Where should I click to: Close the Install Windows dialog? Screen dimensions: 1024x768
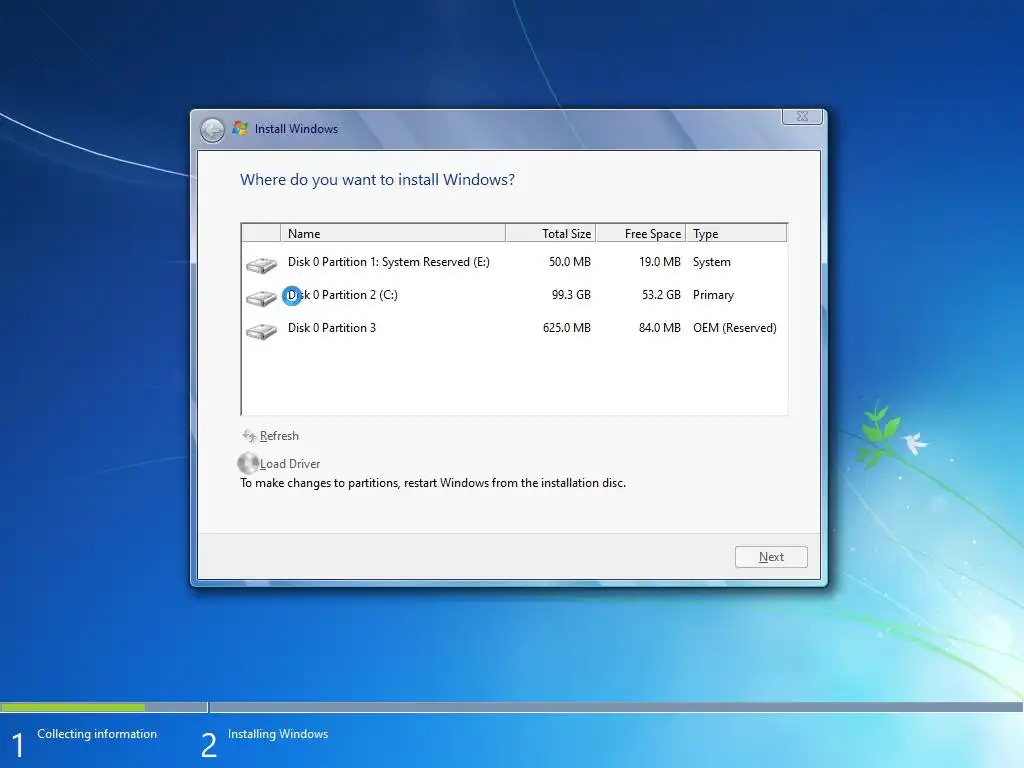(802, 116)
